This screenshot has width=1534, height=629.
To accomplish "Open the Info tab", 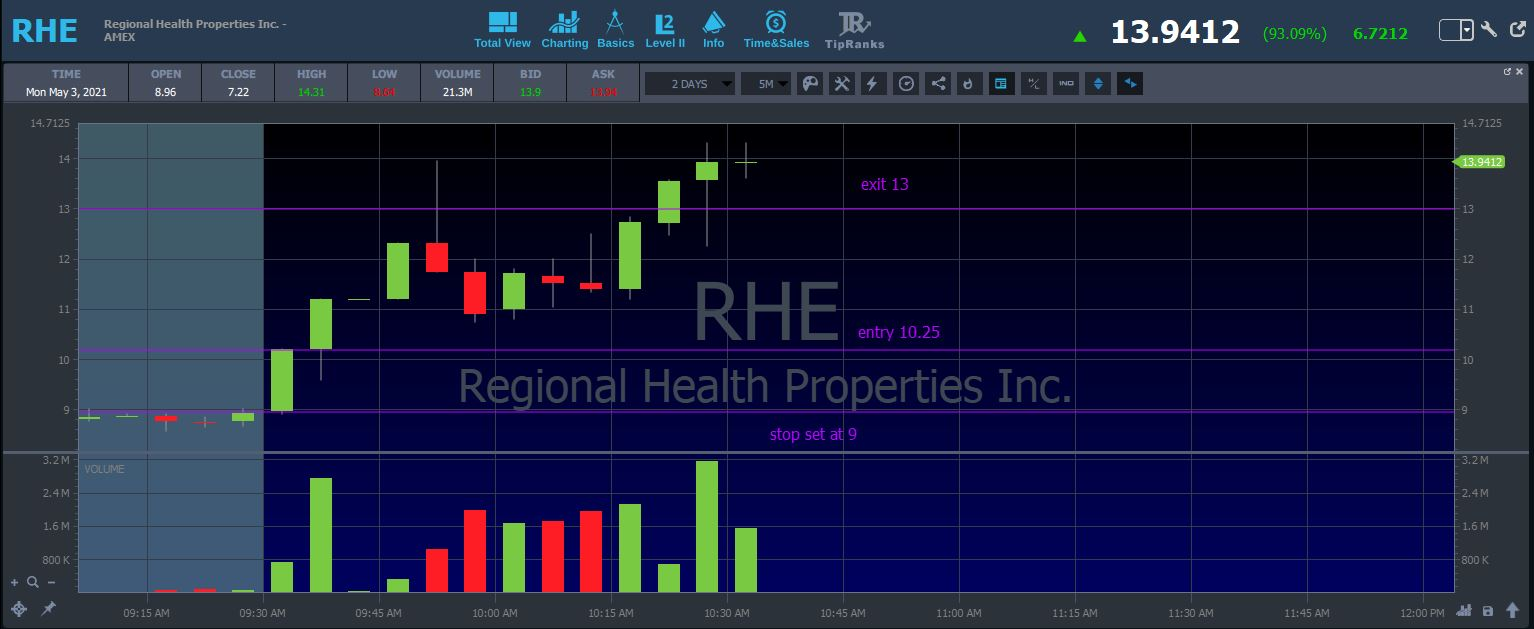I will 713,30.
